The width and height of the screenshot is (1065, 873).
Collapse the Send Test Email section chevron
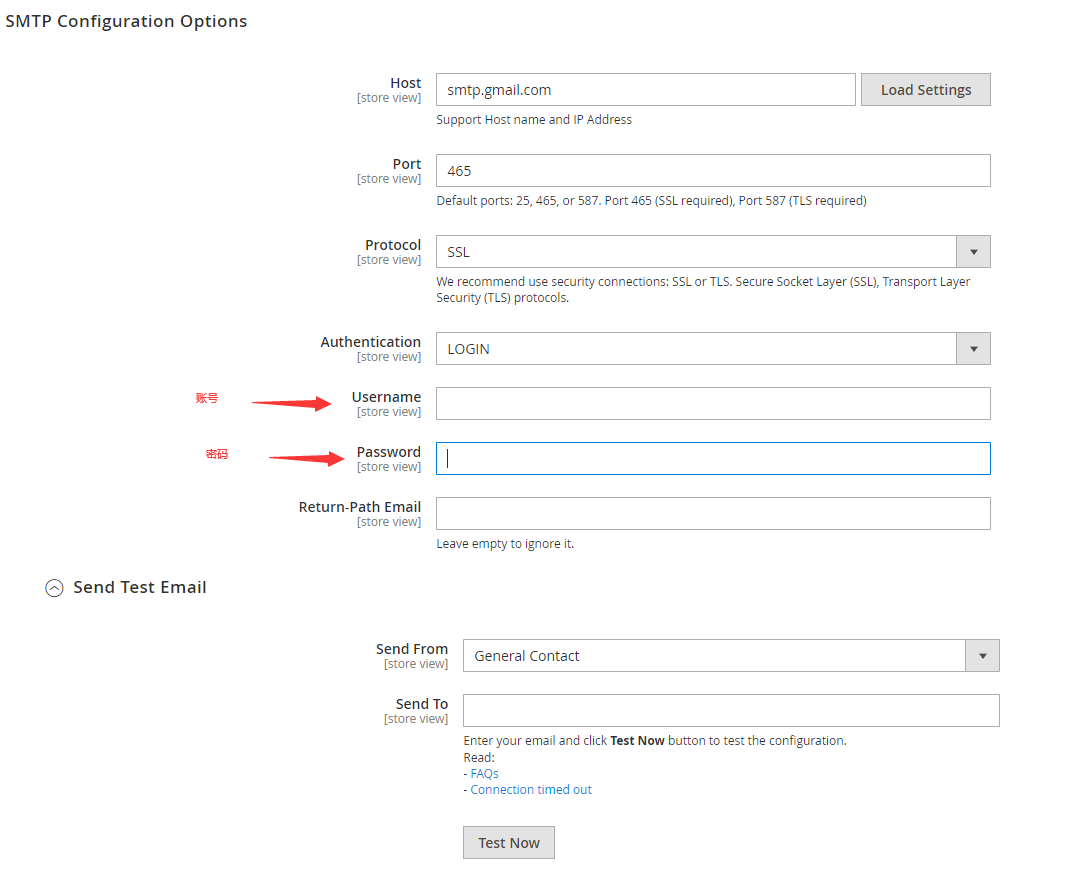point(54,587)
